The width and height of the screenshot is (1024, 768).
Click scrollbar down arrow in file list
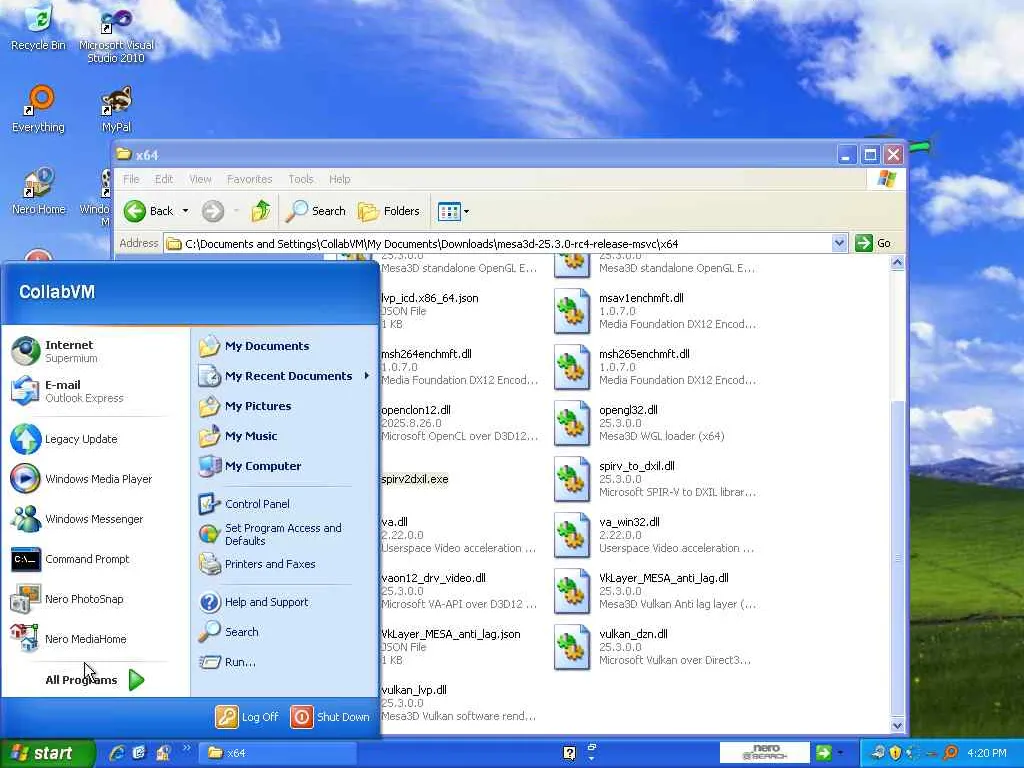pos(897,726)
